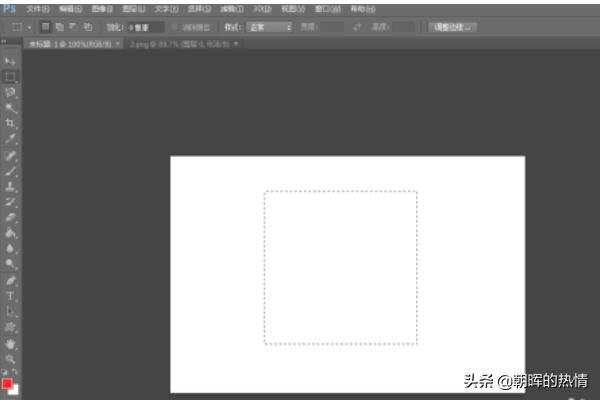Choose Subtract from Selection mode
Screen dimensions: 600x400
[x=73, y=27]
